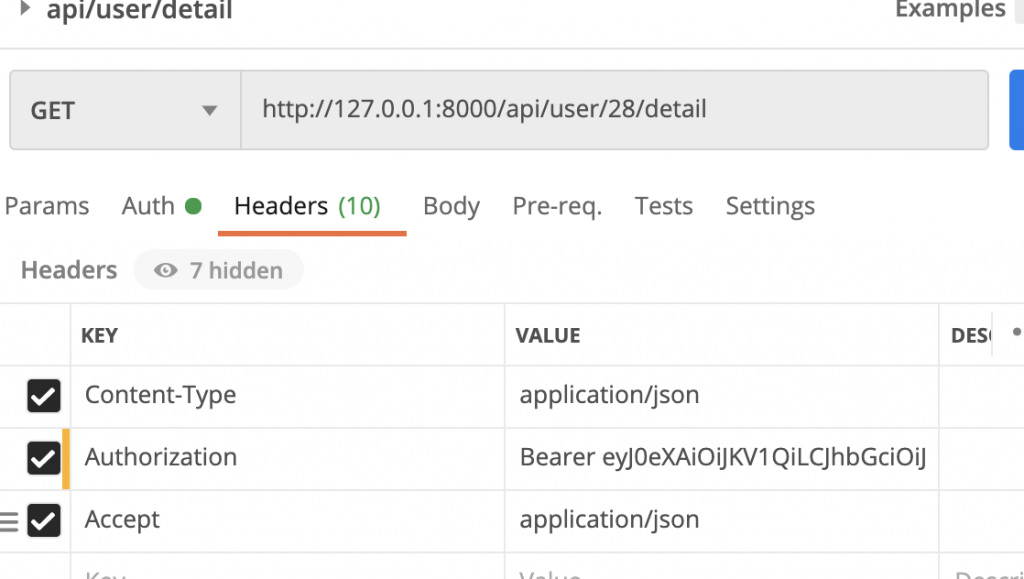Open the request Settings tab
The height and width of the screenshot is (579, 1024).
[770, 206]
